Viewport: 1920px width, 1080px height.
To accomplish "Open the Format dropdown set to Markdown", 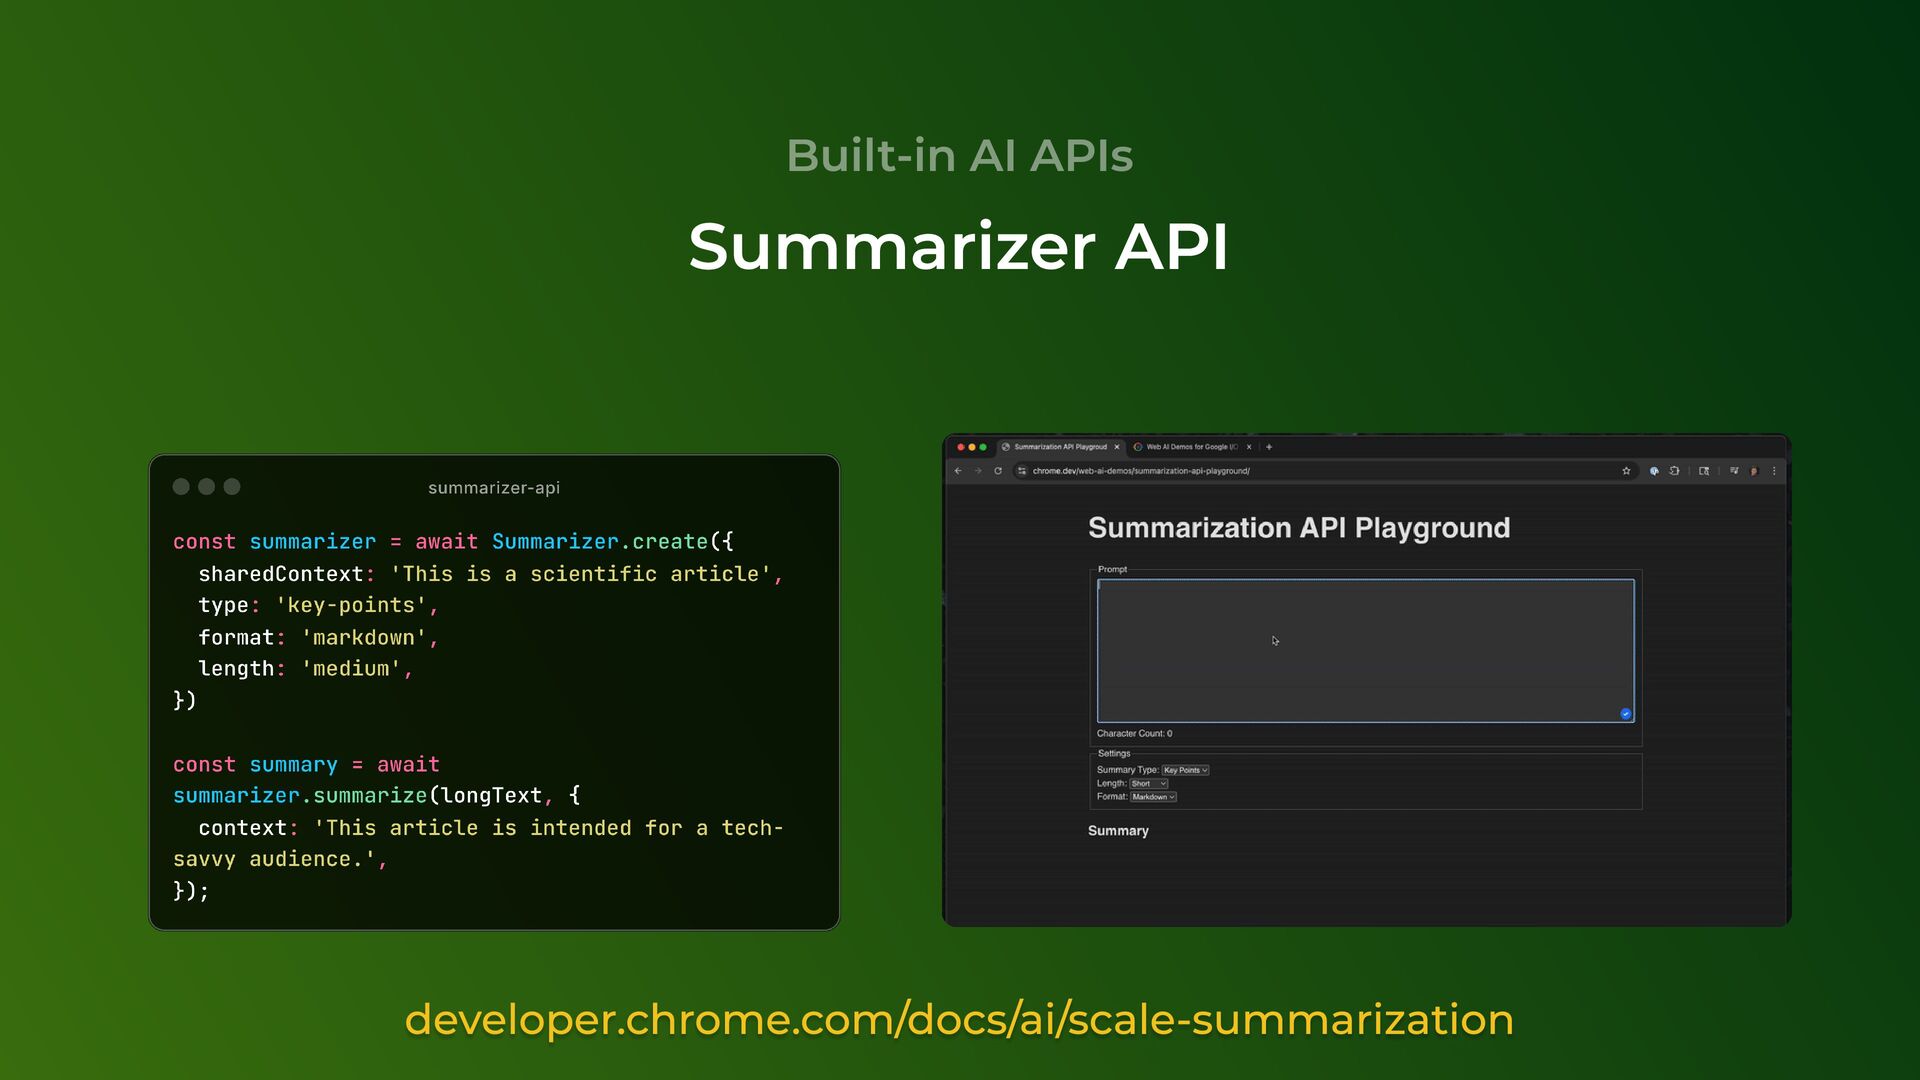I will tap(1154, 797).
